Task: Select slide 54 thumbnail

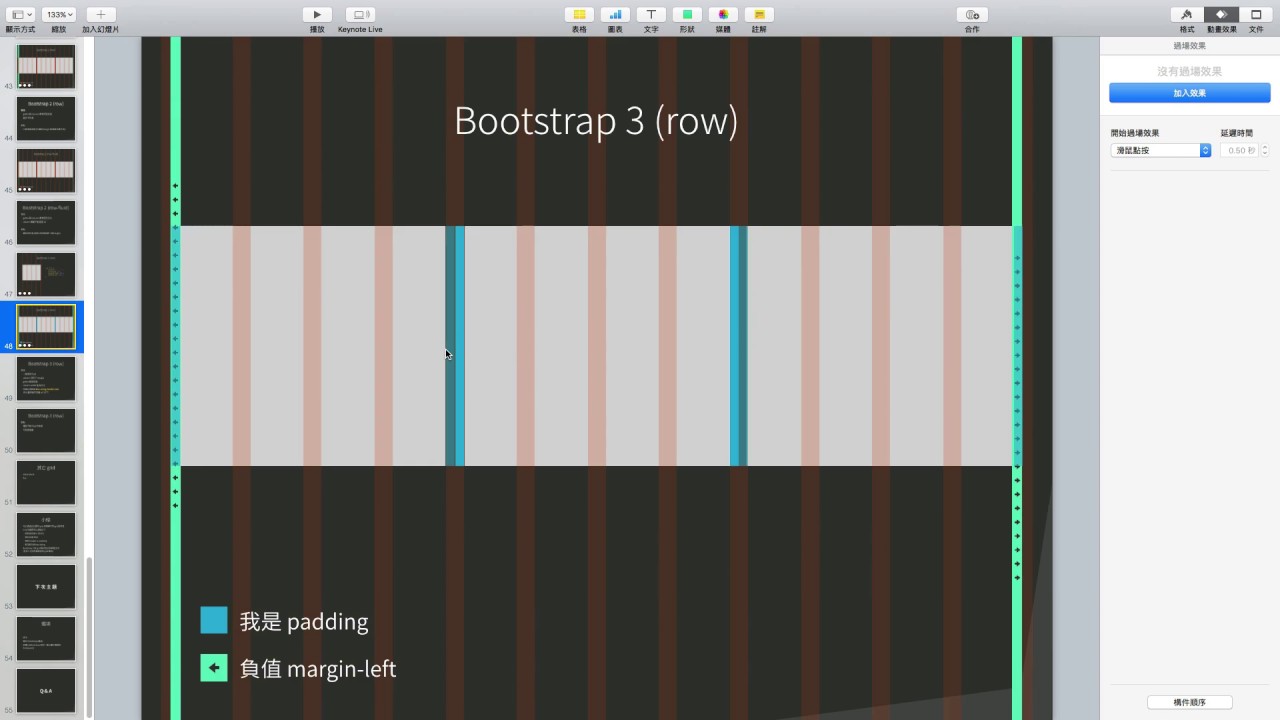Action: coord(46,639)
